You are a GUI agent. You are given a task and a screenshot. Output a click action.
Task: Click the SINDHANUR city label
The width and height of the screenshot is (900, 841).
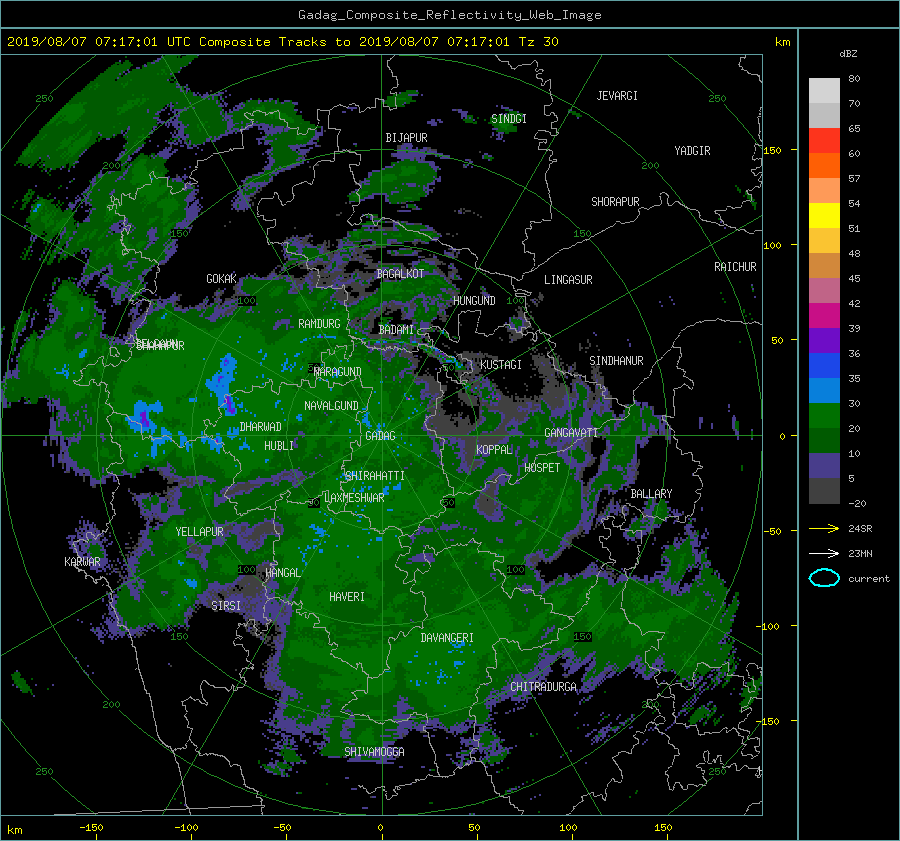click(616, 361)
